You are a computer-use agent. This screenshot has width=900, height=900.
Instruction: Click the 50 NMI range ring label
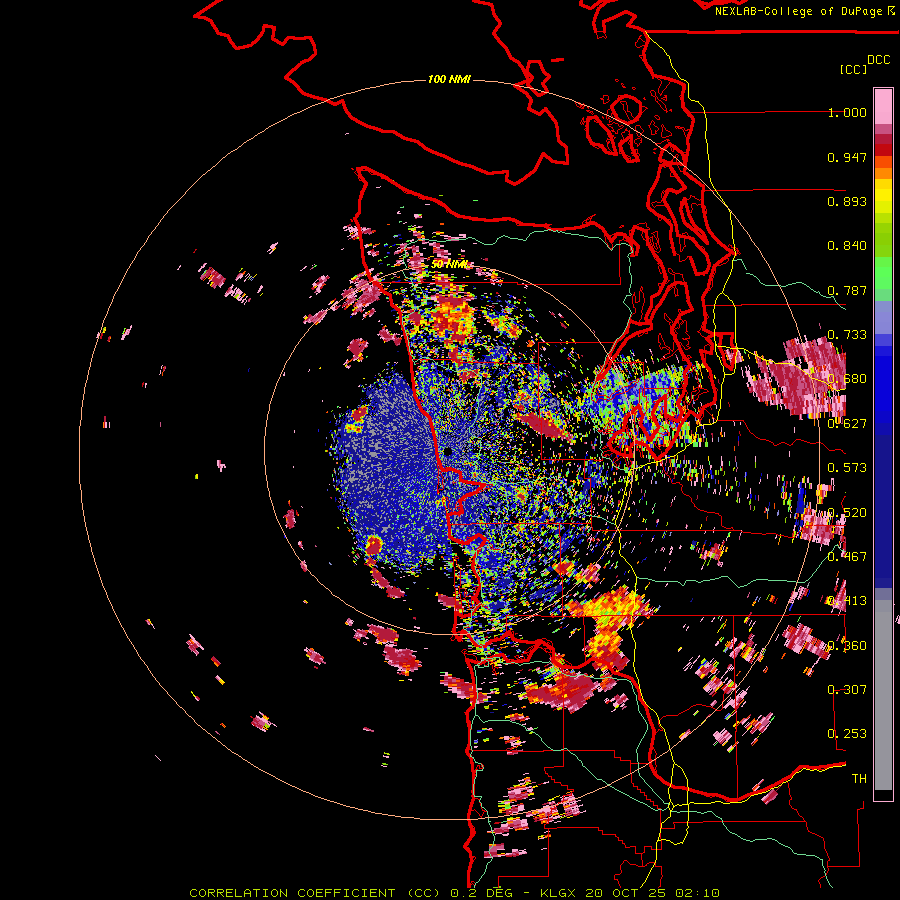click(450, 264)
